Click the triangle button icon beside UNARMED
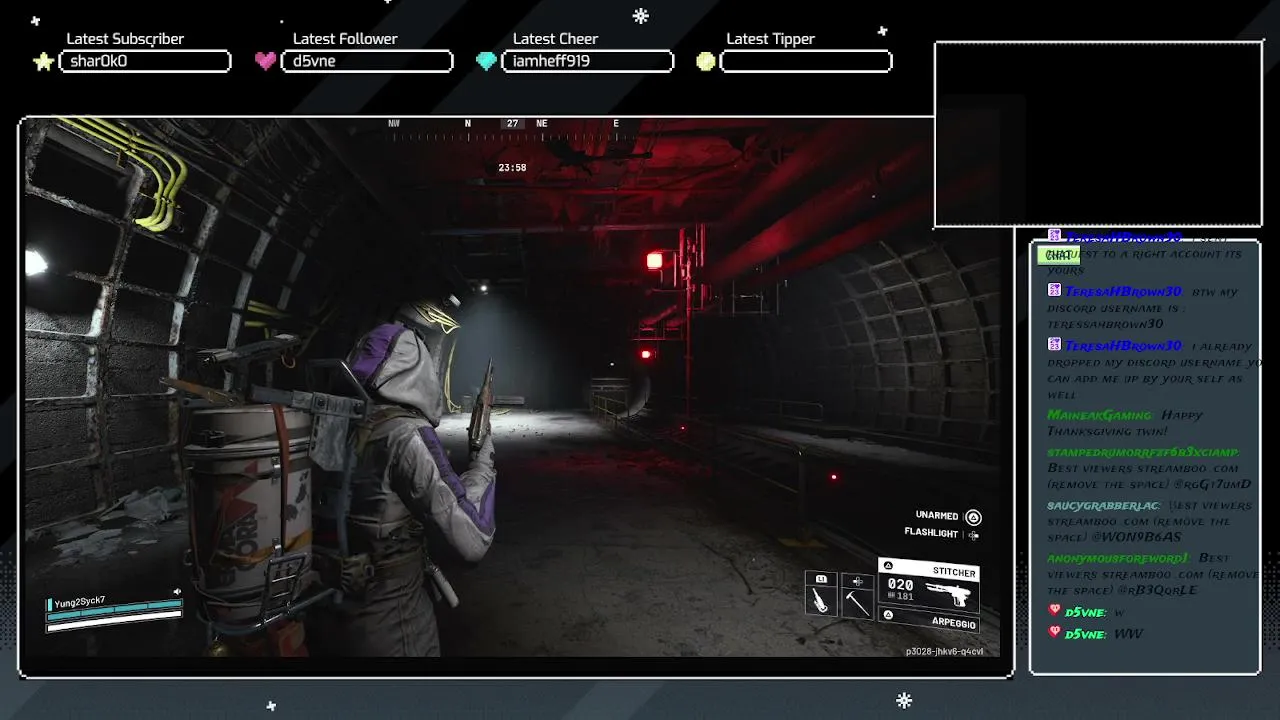The image size is (1280, 720). tap(973, 517)
